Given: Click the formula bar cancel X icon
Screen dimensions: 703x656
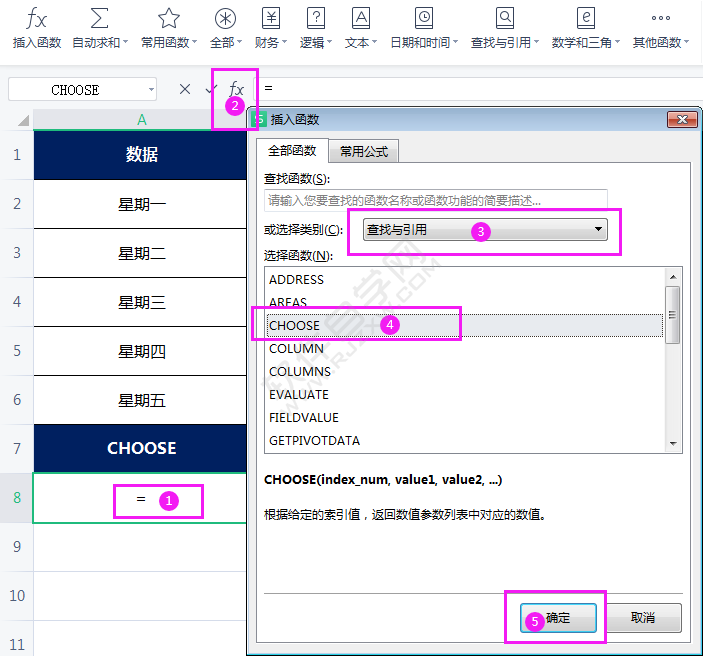Looking at the screenshot, I should (185, 89).
